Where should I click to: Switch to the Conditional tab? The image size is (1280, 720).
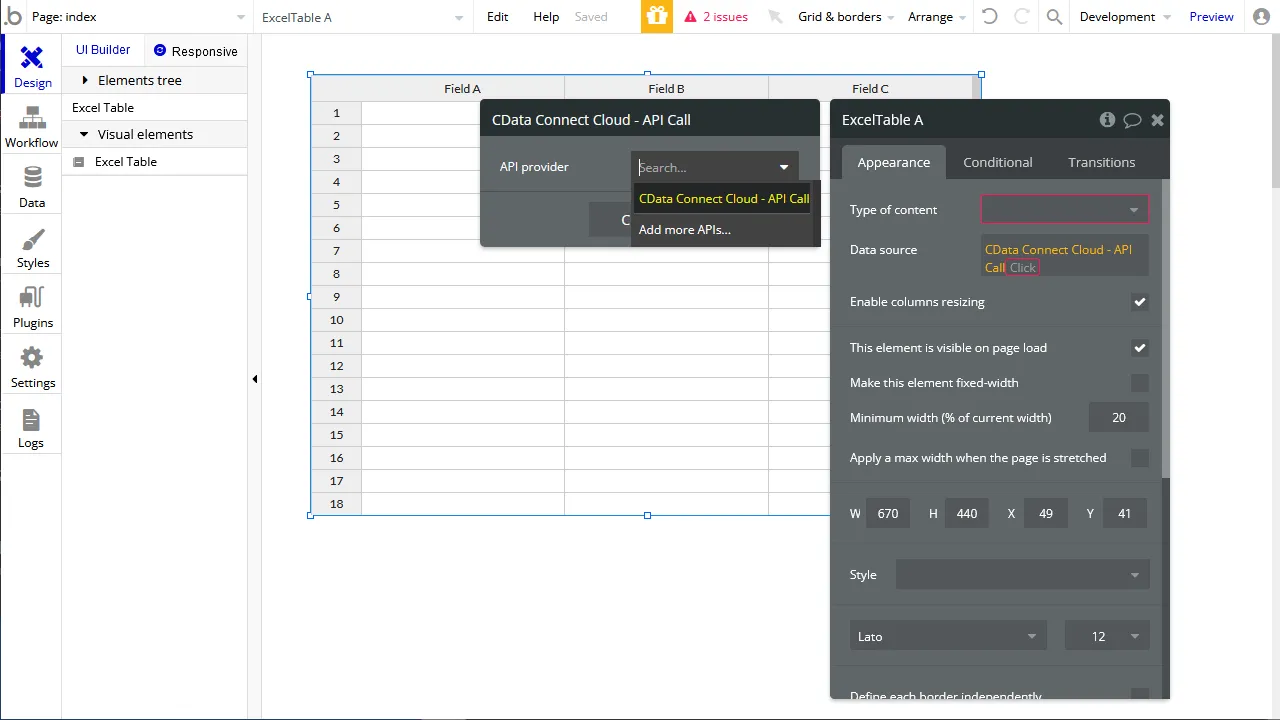[997, 162]
